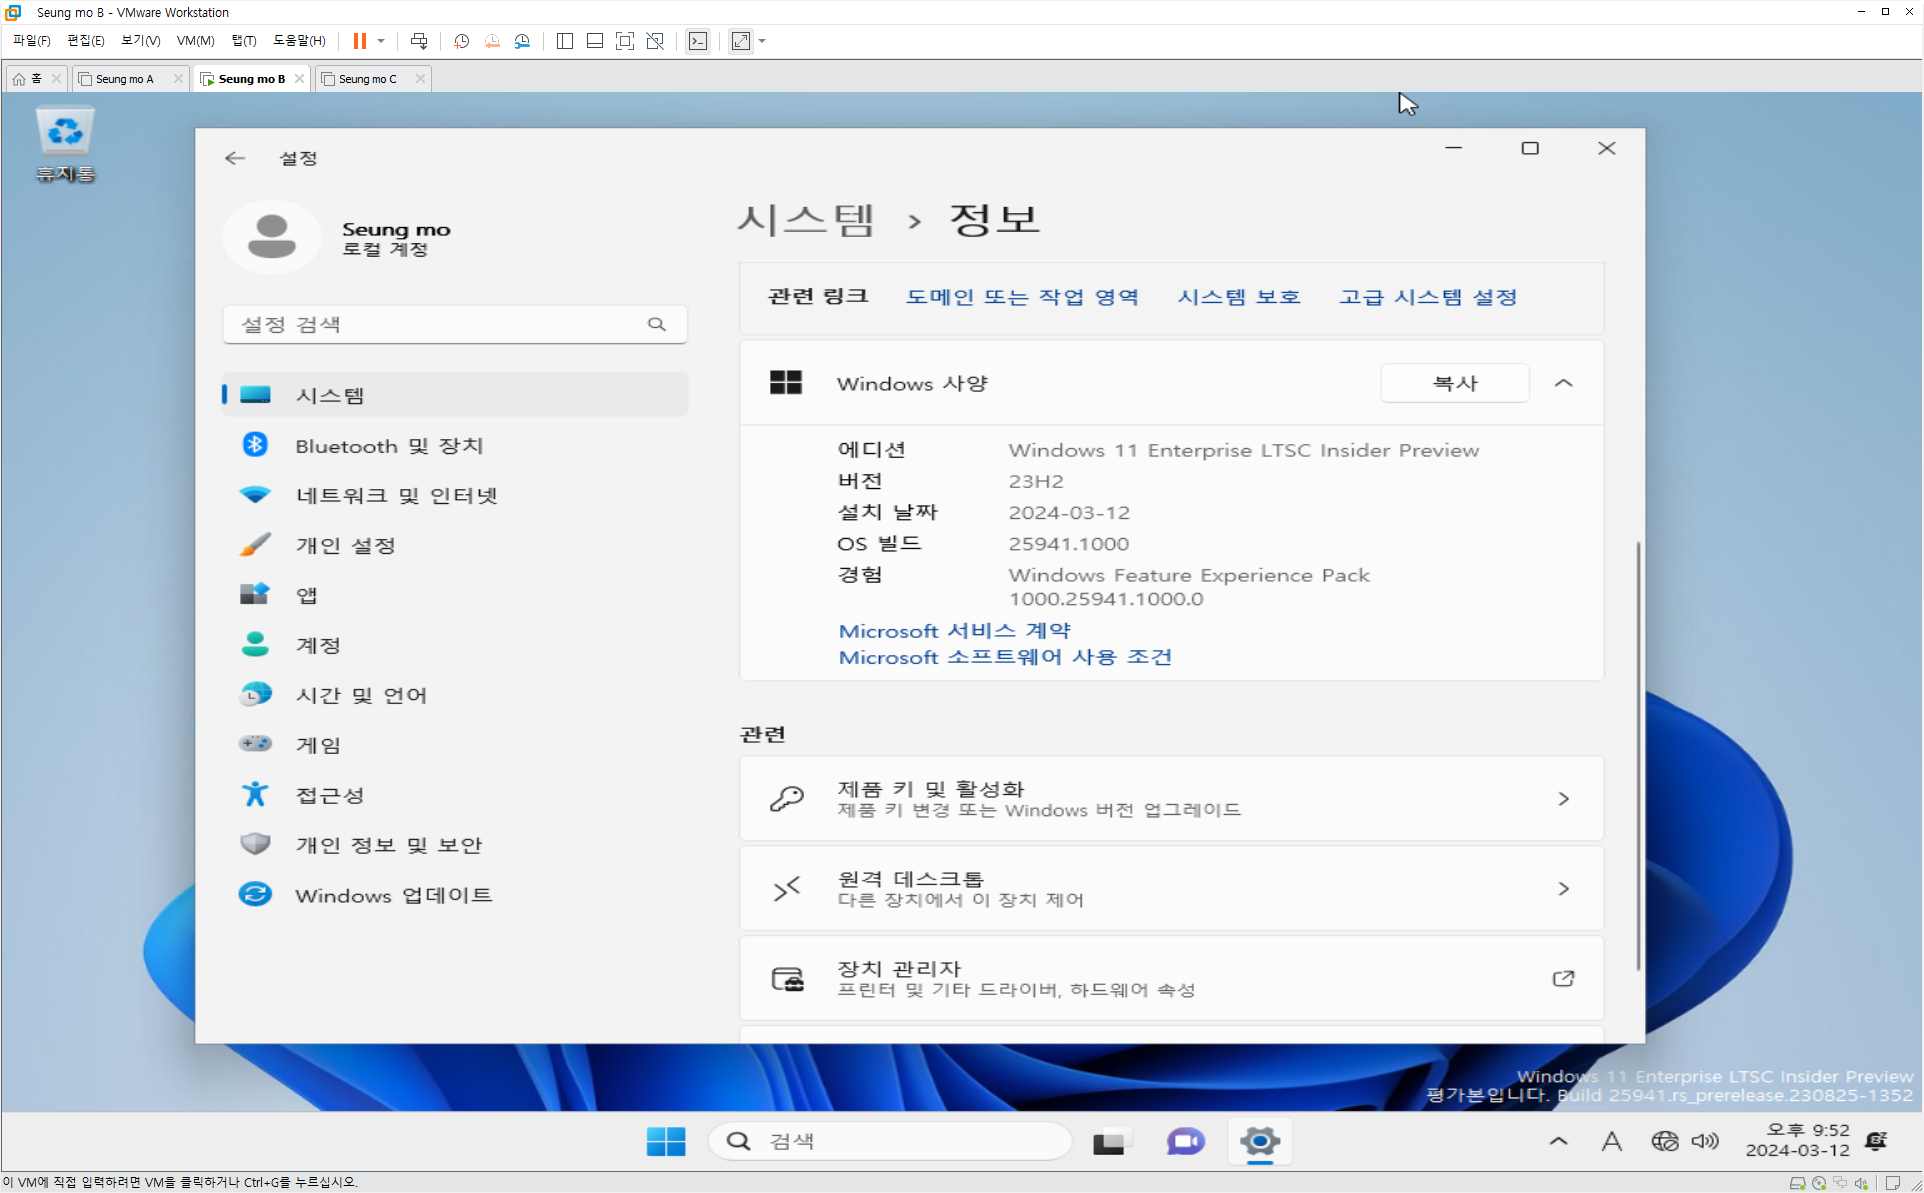
Task: Open Bluetooth 및 장치 in settings sidebar
Action: click(x=389, y=446)
